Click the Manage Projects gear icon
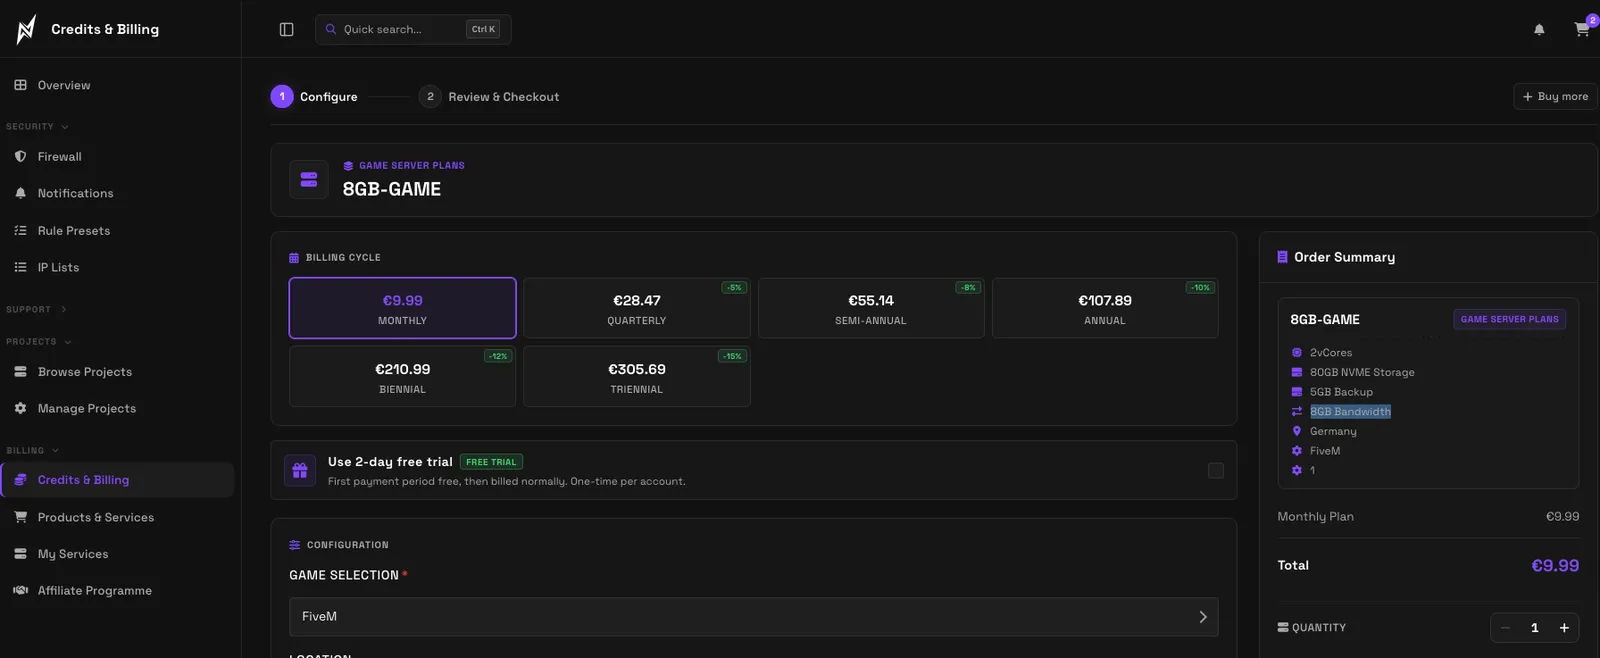Screen dimensions: 1600x658 pos(20,408)
